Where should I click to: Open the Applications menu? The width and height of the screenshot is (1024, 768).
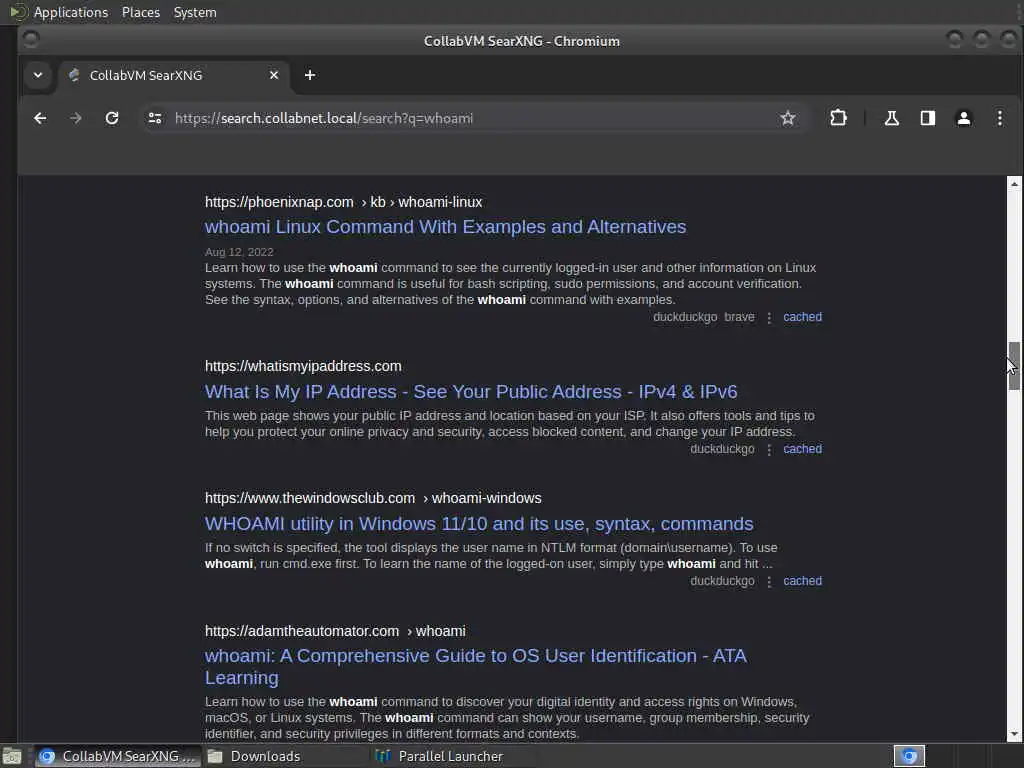[71, 12]
